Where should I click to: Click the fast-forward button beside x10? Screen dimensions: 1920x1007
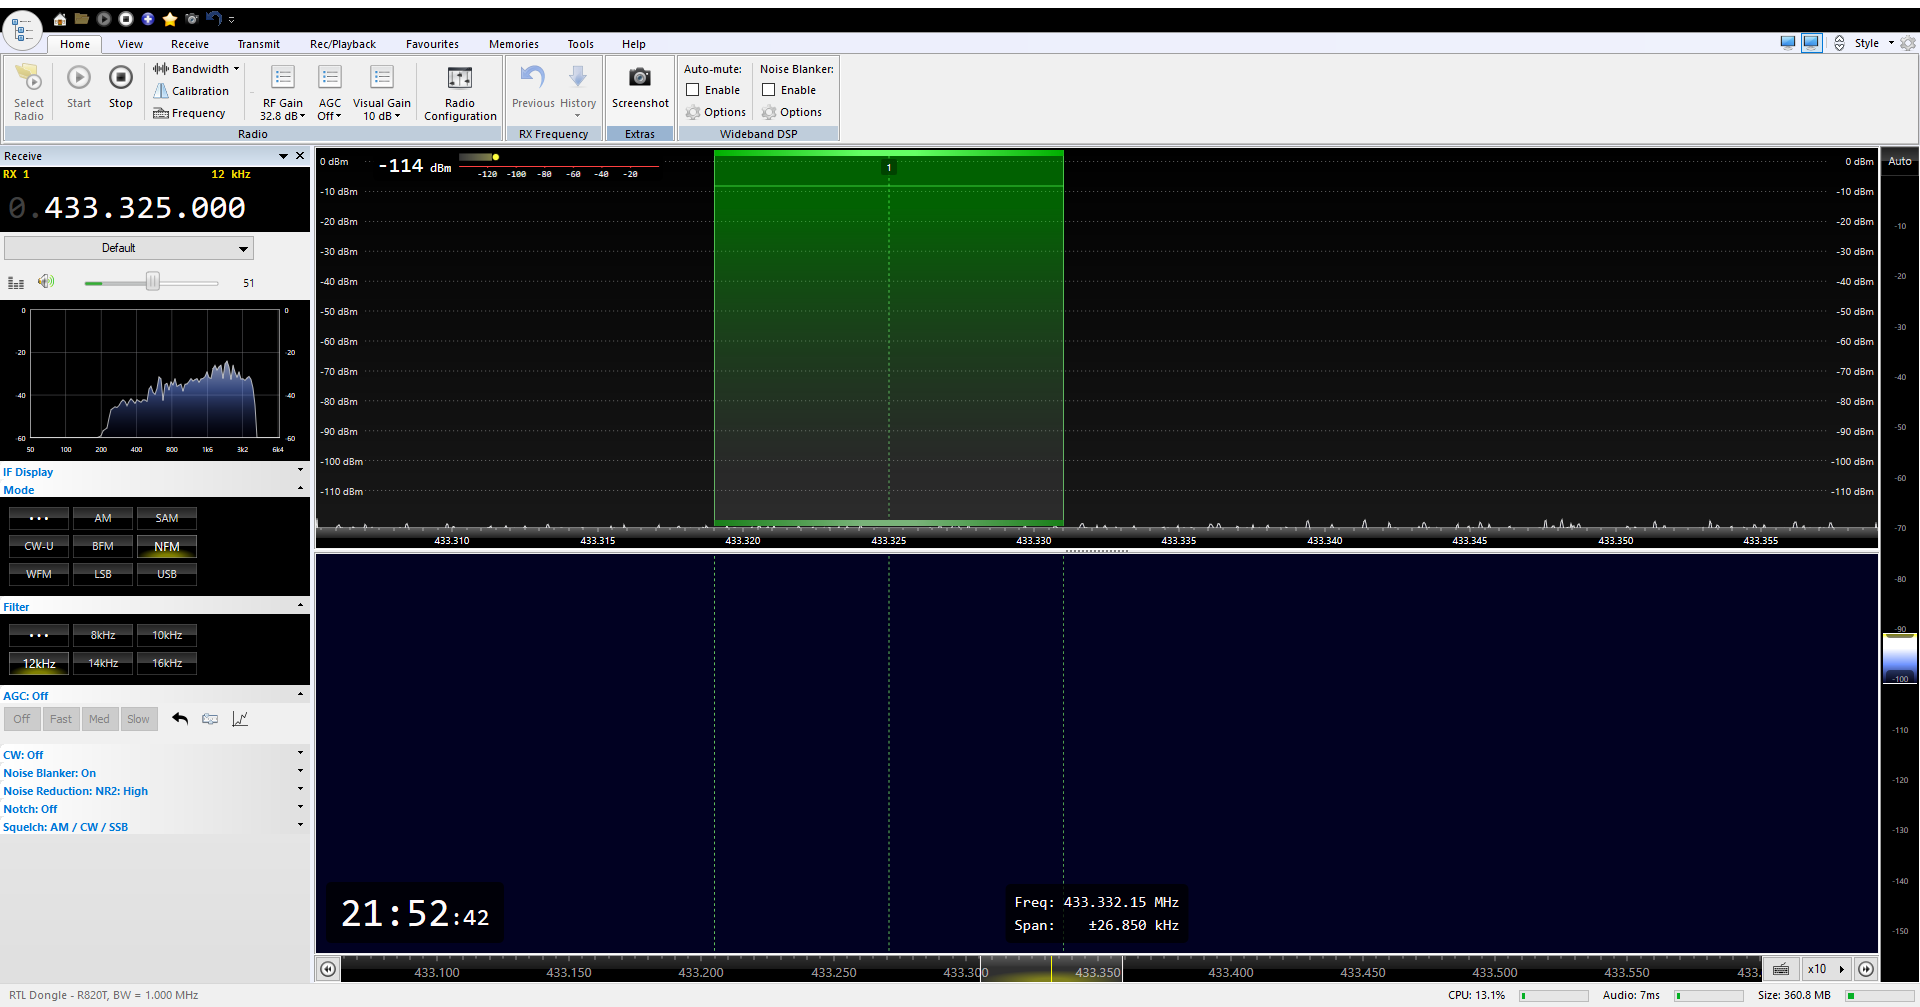click(x=1866, y=969)
